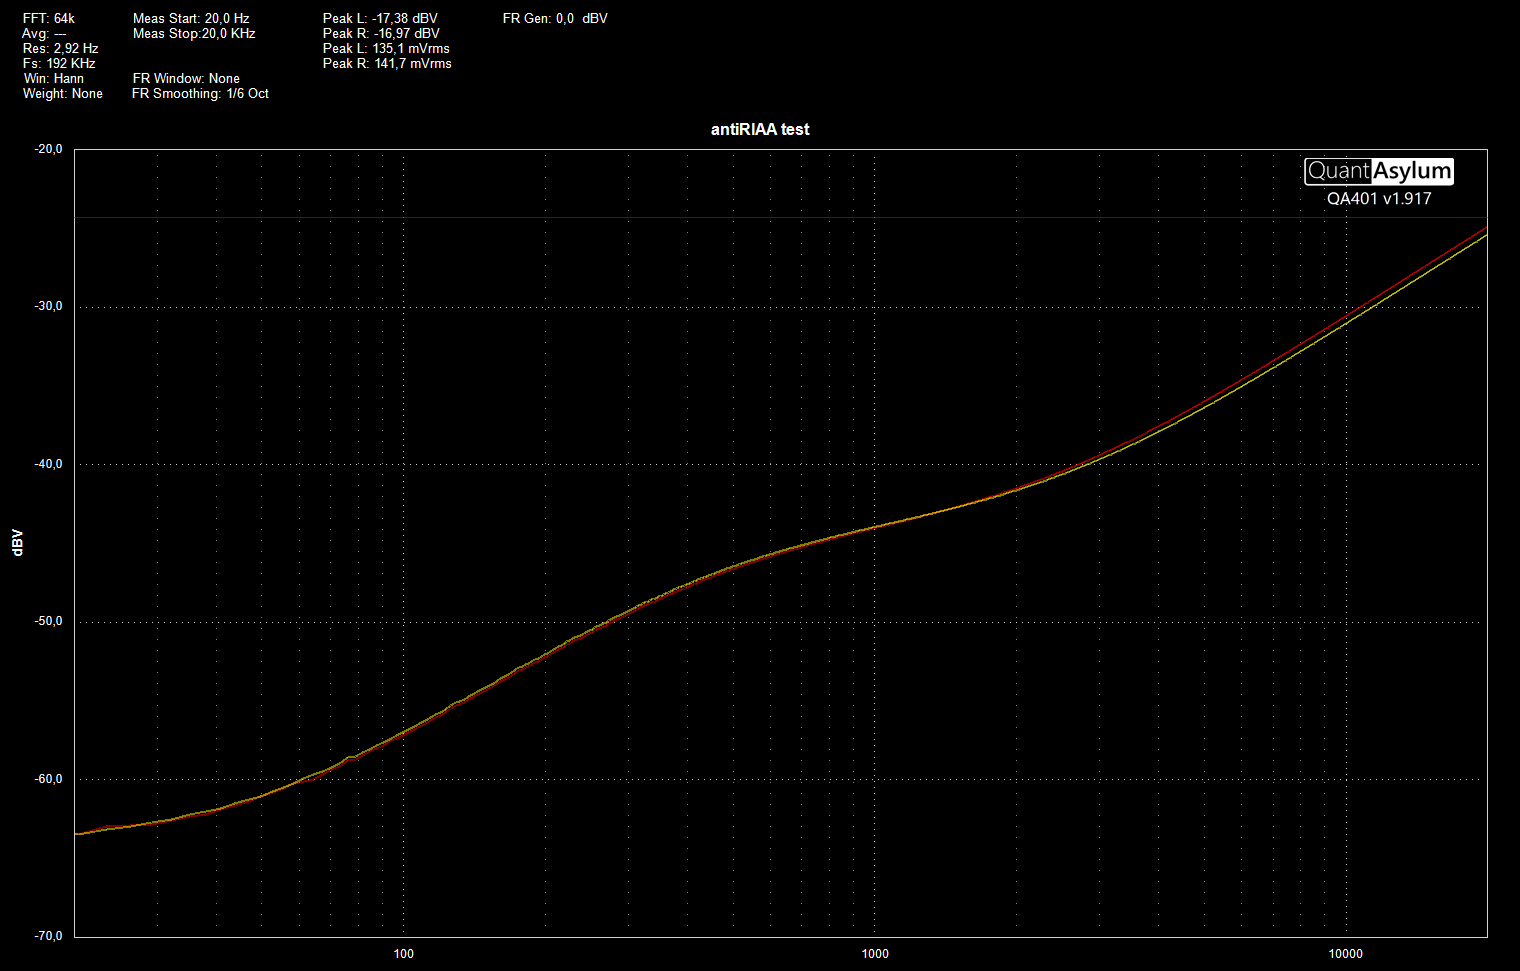Click the -70,0 tick on the dBV axis
Screen dimensions: 1520x971
pyautogui.click(x=48, y=936)
